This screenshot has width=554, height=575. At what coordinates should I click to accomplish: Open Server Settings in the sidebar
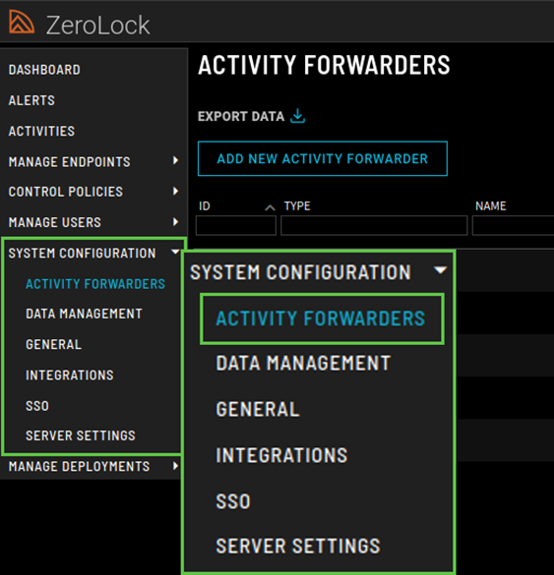[x=80, y=436]
